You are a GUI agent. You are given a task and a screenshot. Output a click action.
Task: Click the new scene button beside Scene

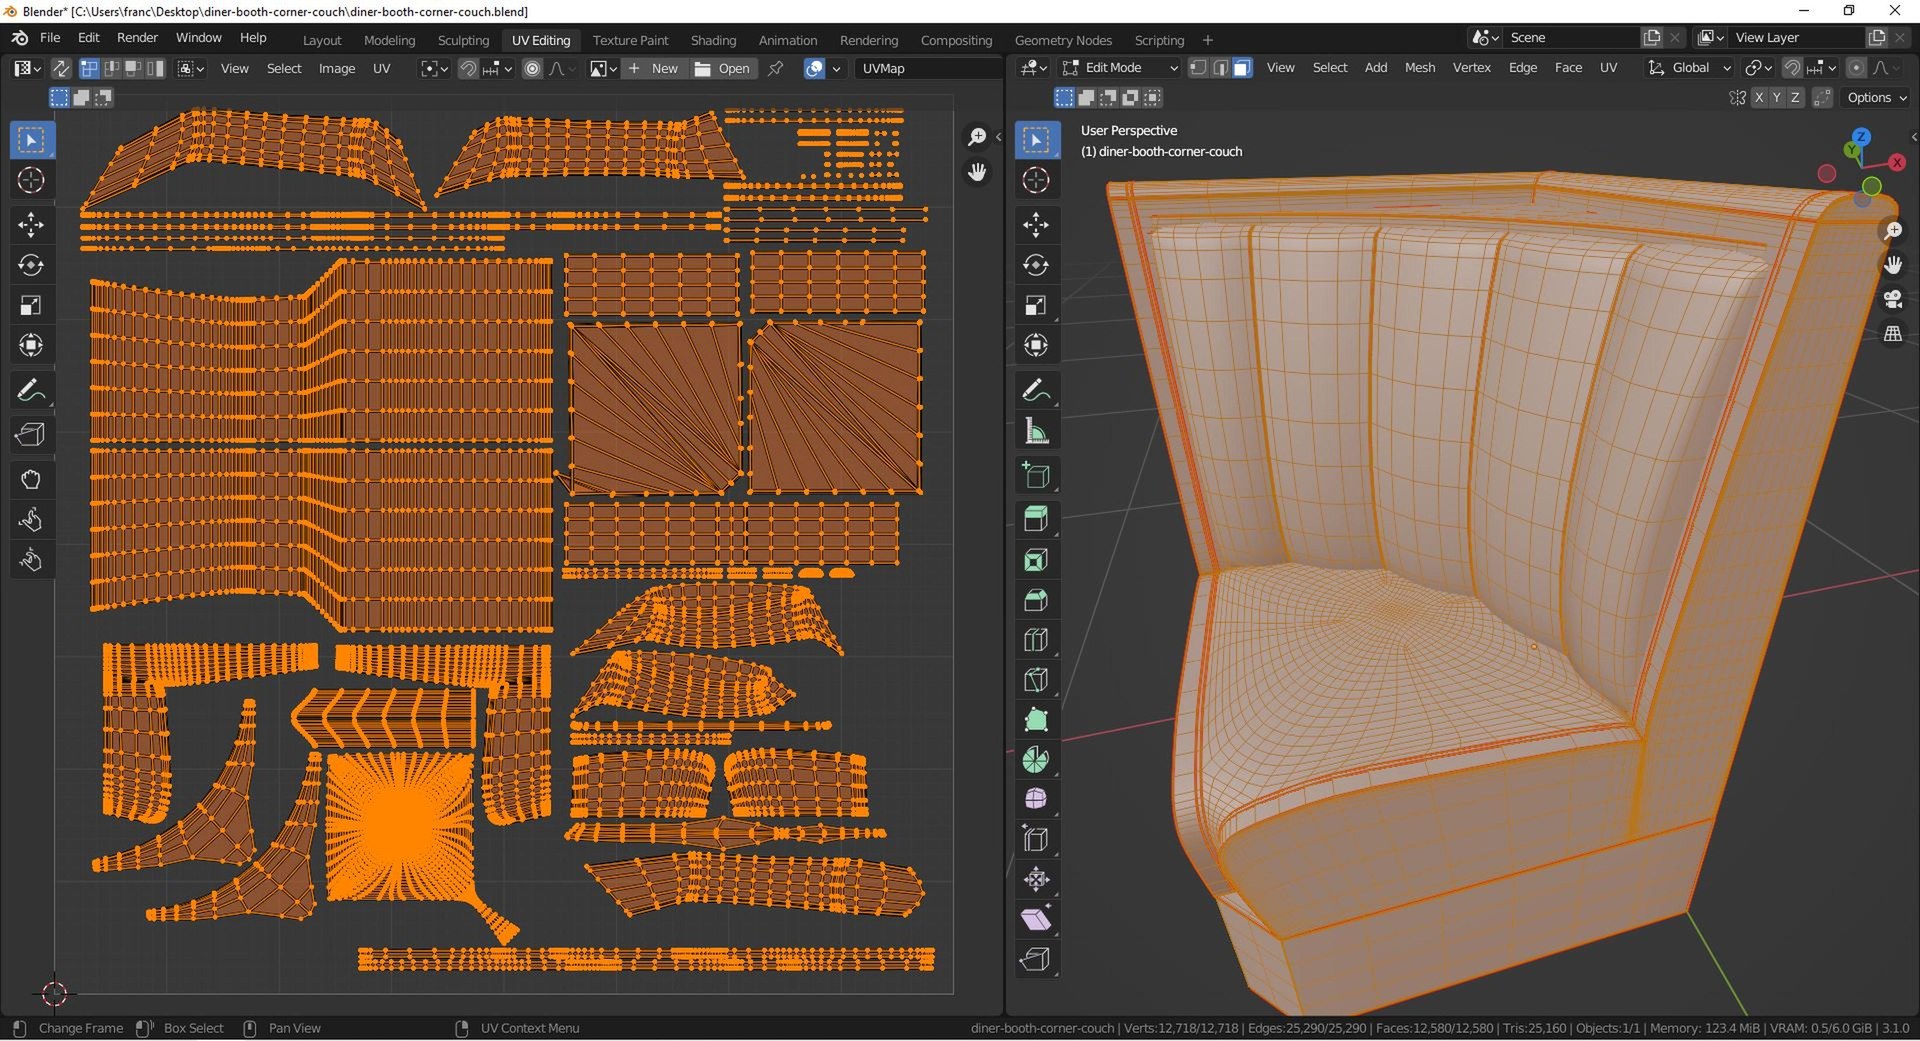[1652, 37]
